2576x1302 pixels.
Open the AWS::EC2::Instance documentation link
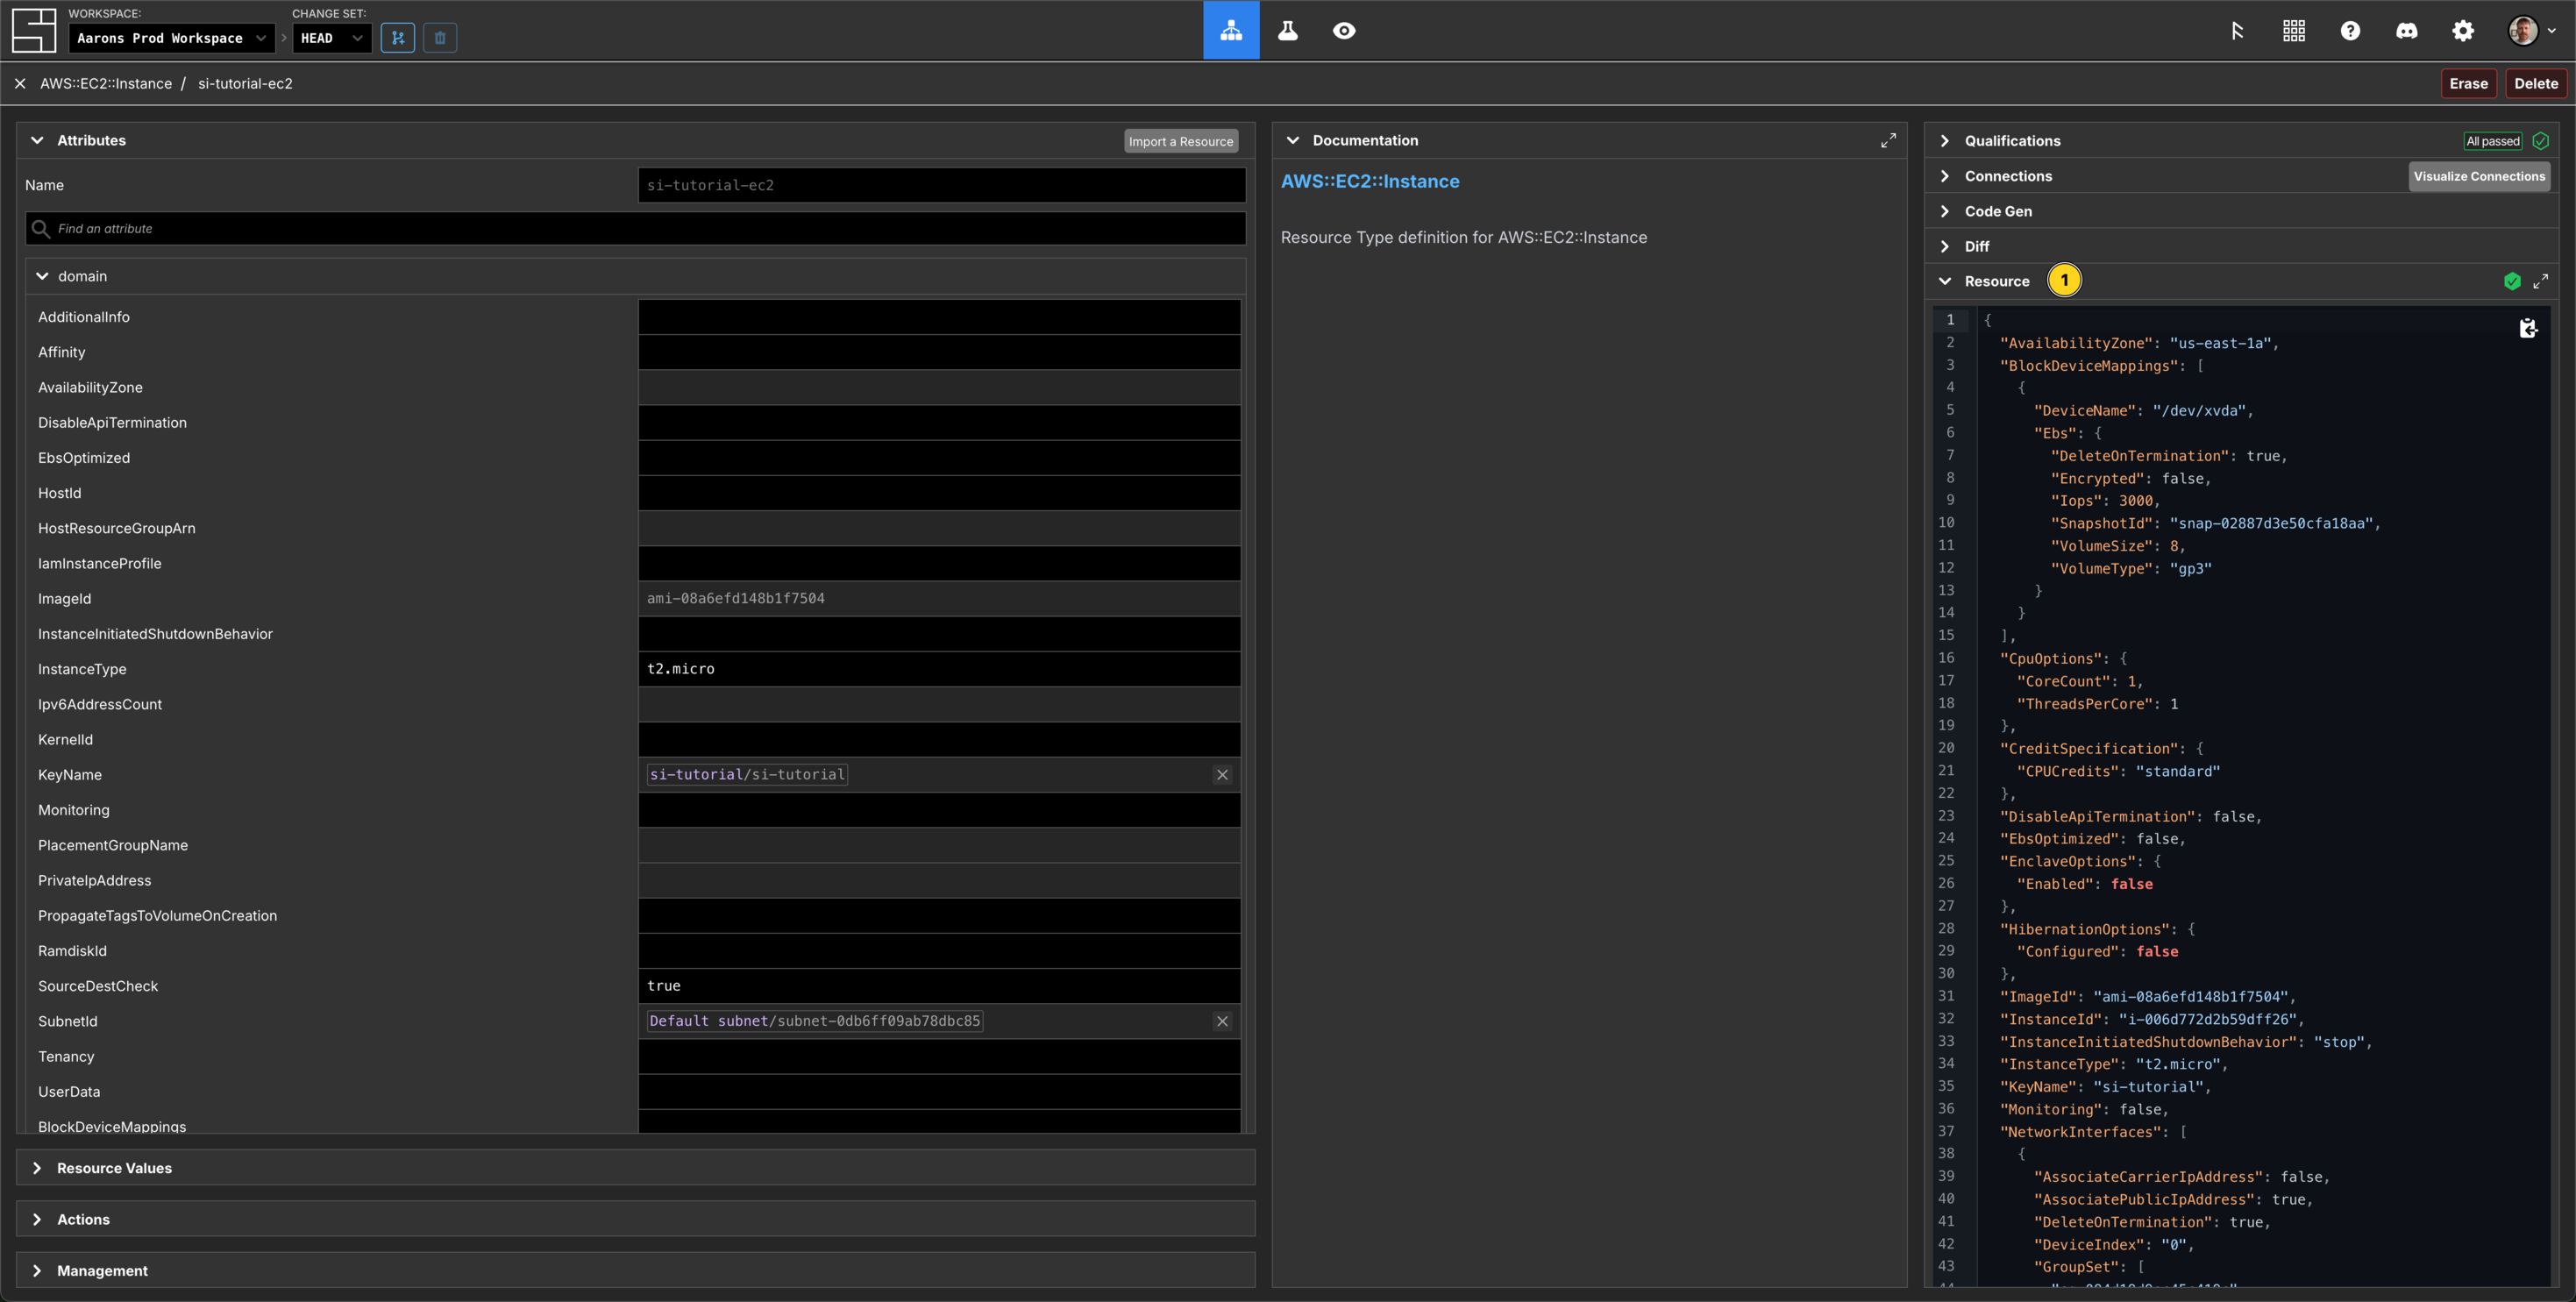(x=1370, y=182)
